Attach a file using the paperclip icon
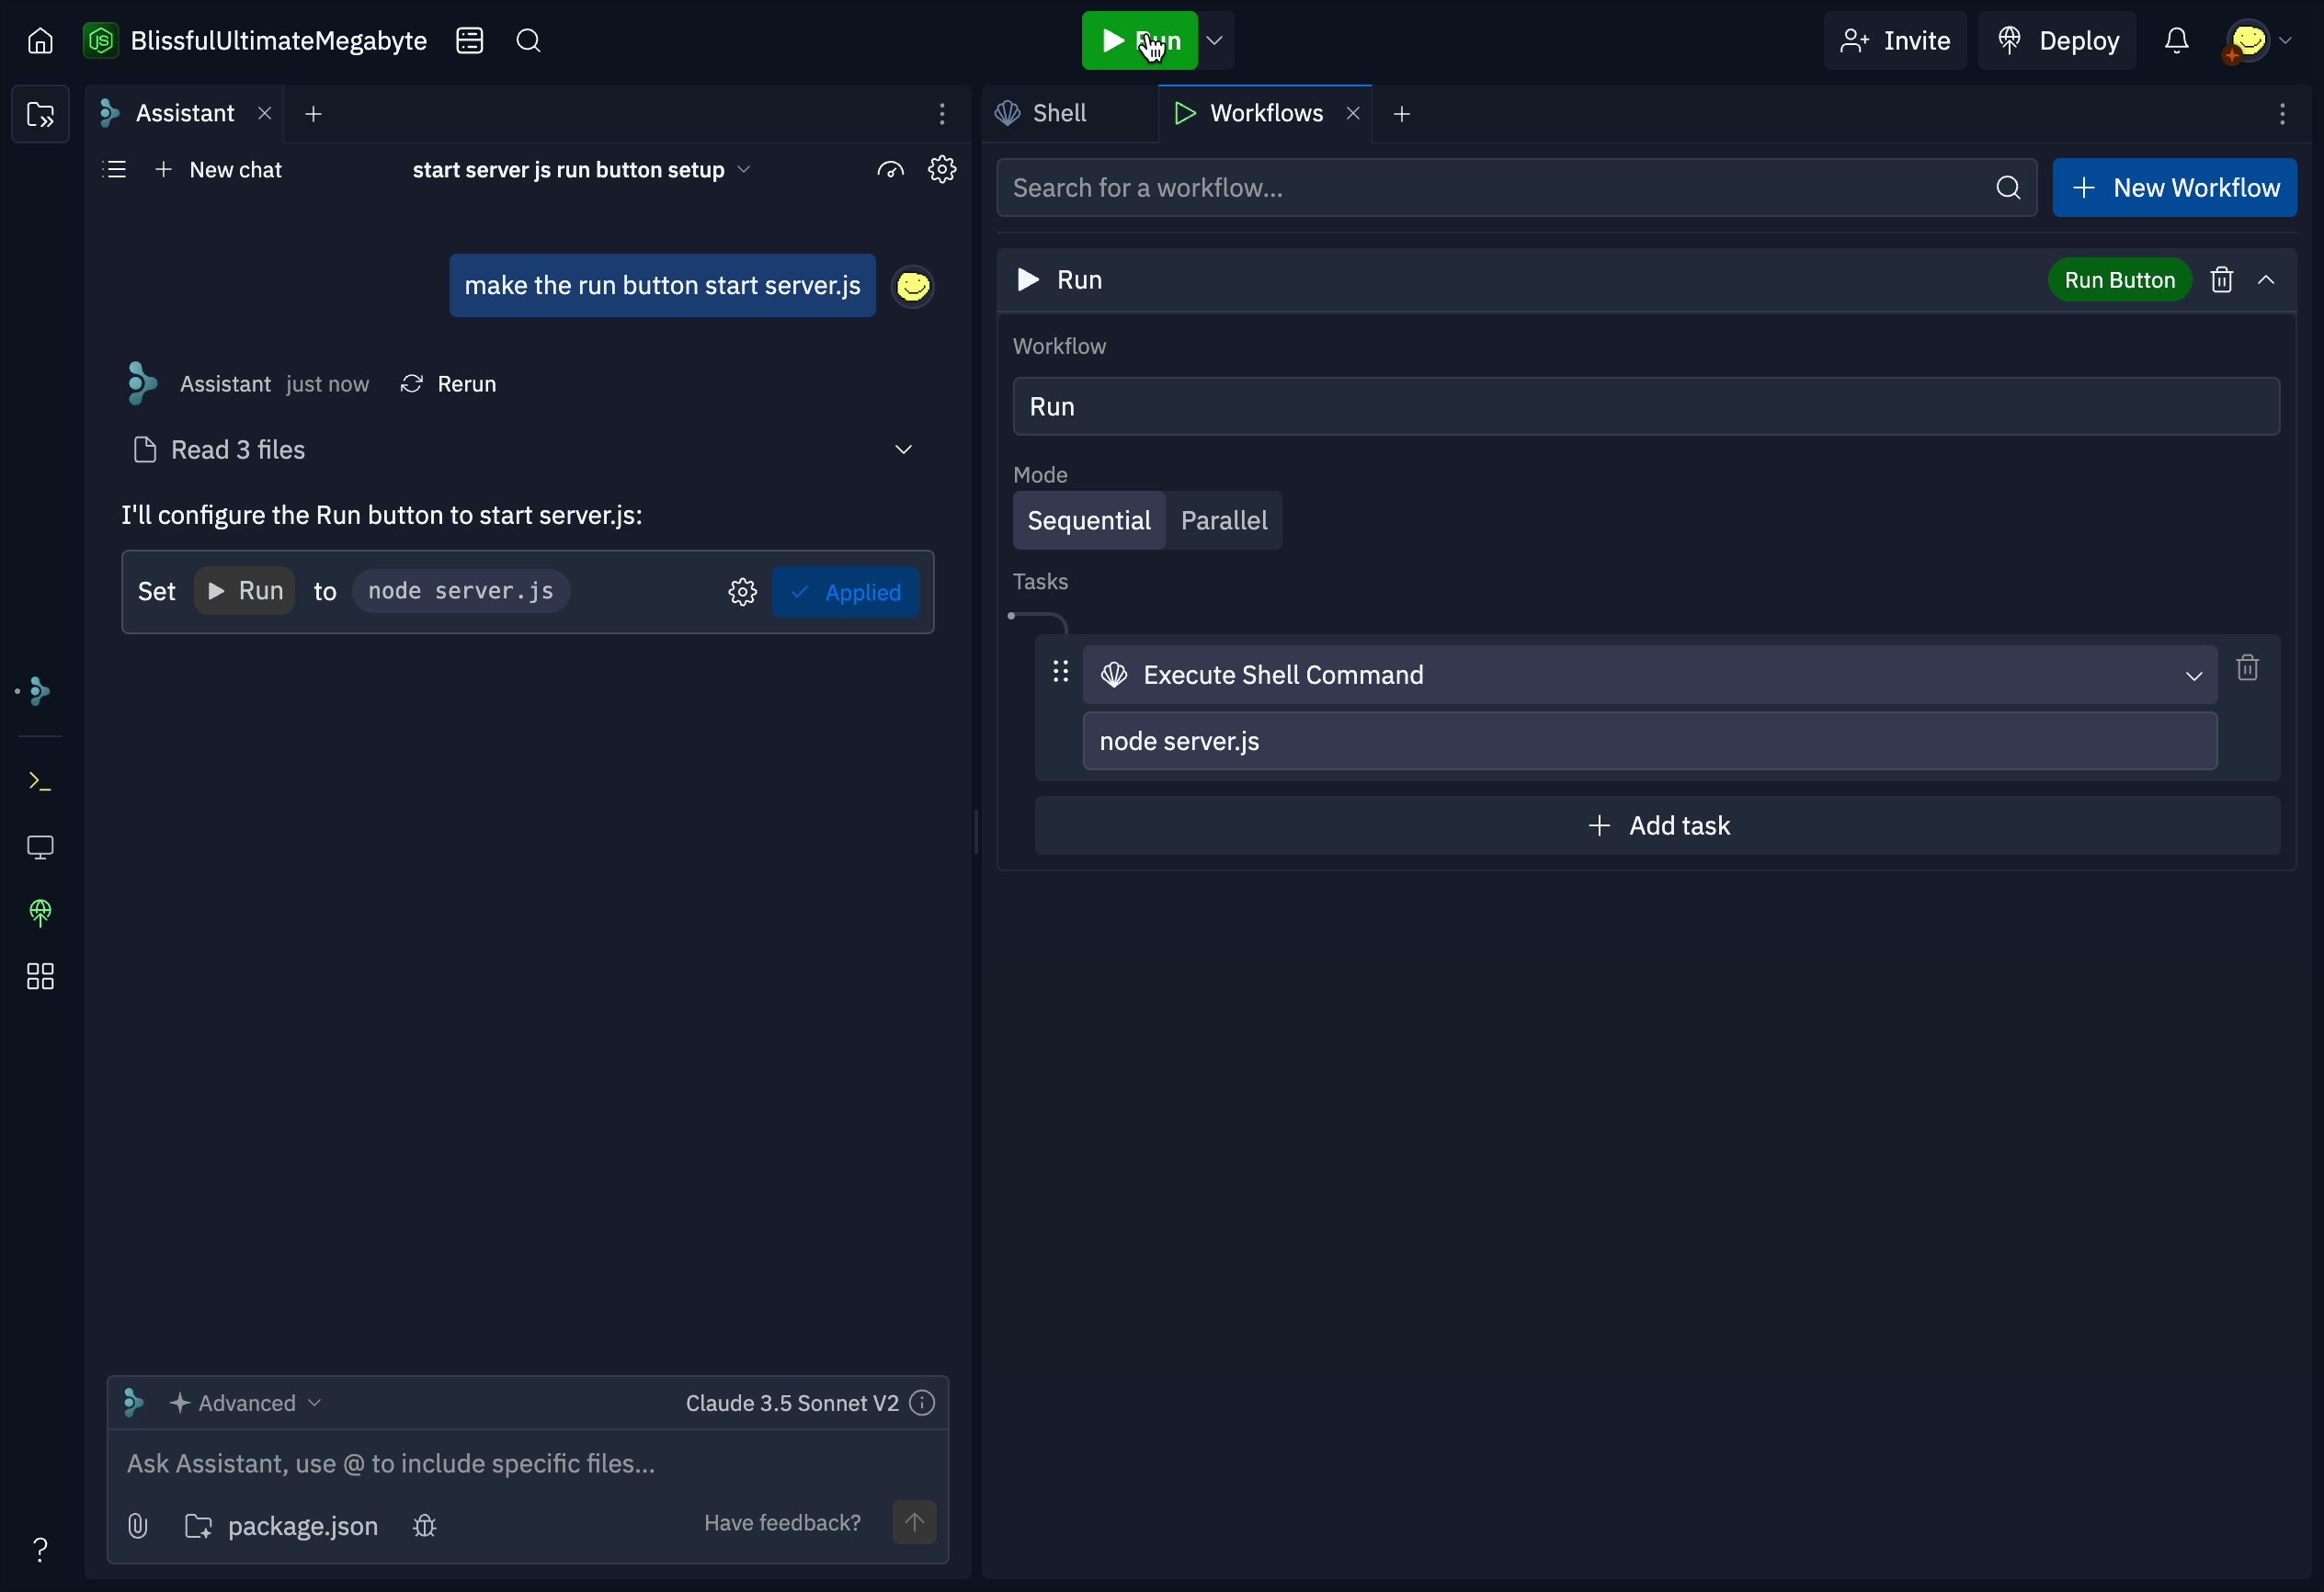This screenshot has width=2324, height=1592. [137, 1525]
